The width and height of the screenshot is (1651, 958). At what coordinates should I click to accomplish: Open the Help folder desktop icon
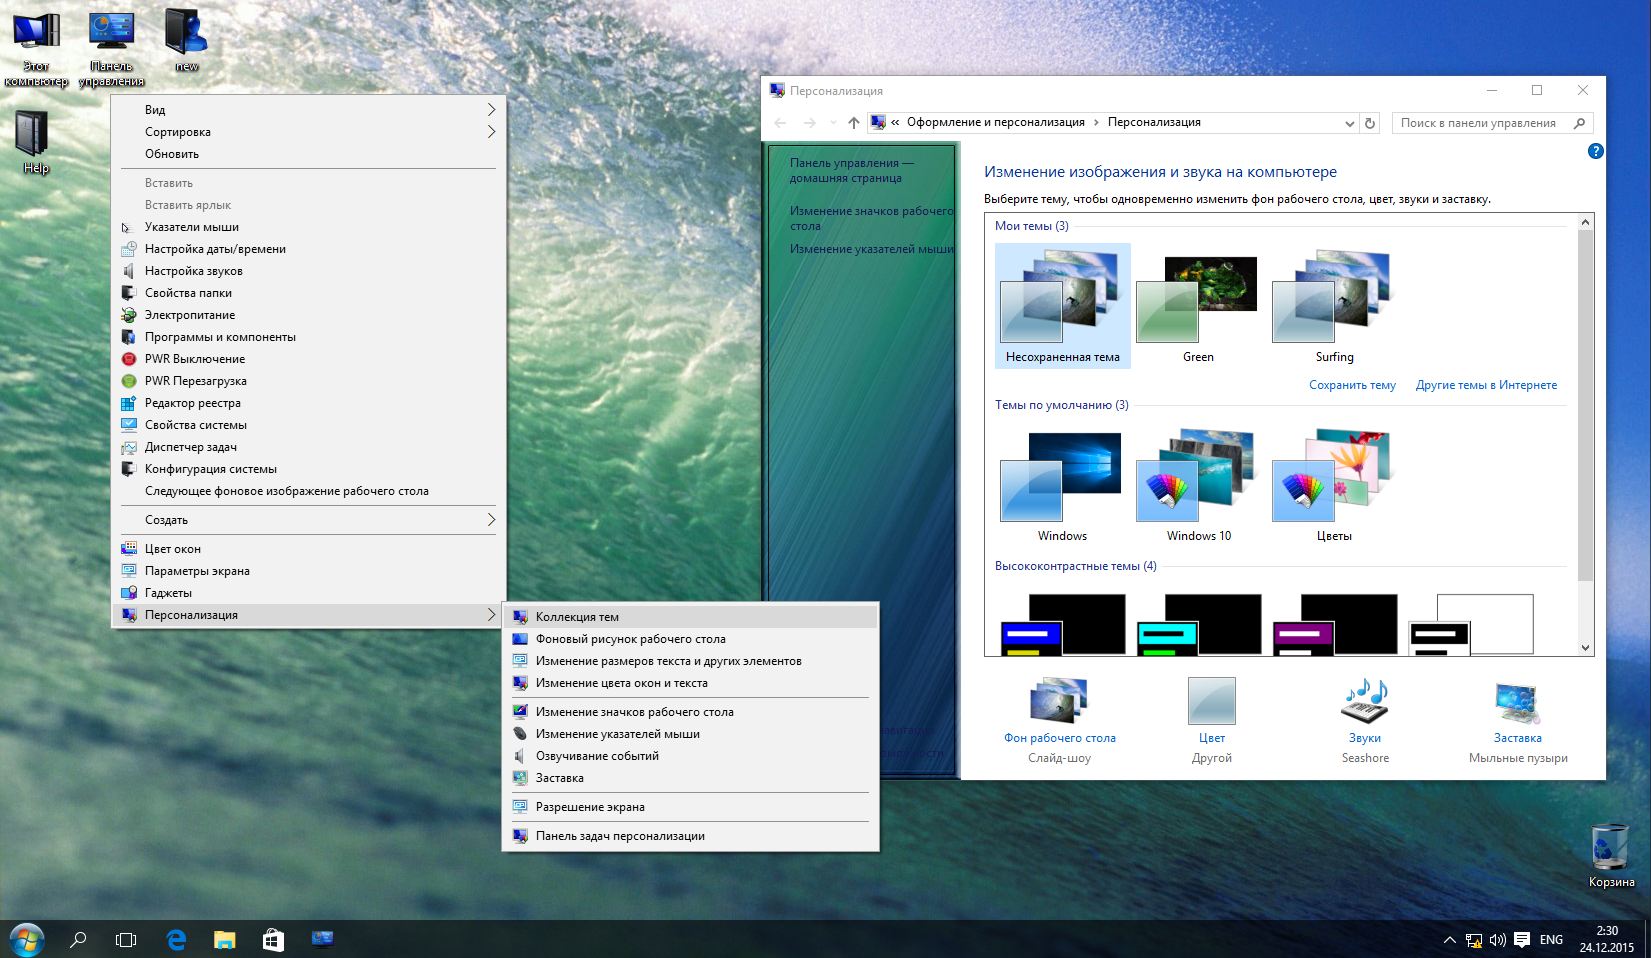click(x=34, y=133)
